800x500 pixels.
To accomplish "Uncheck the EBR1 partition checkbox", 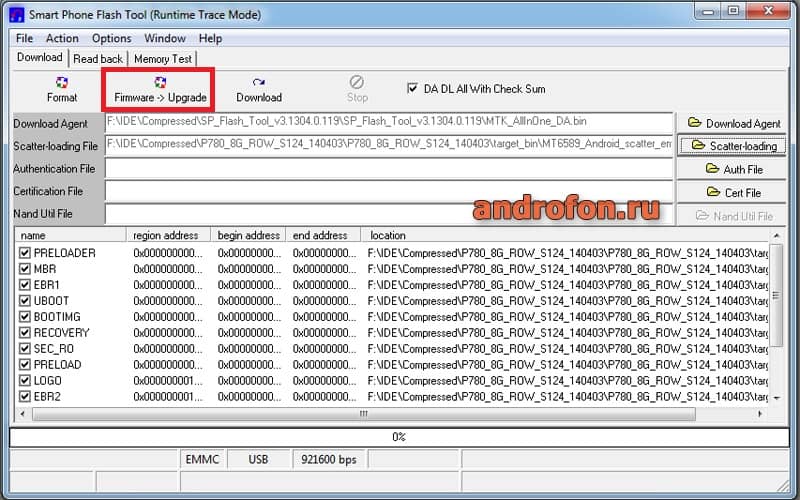I will tap(24, 284).
